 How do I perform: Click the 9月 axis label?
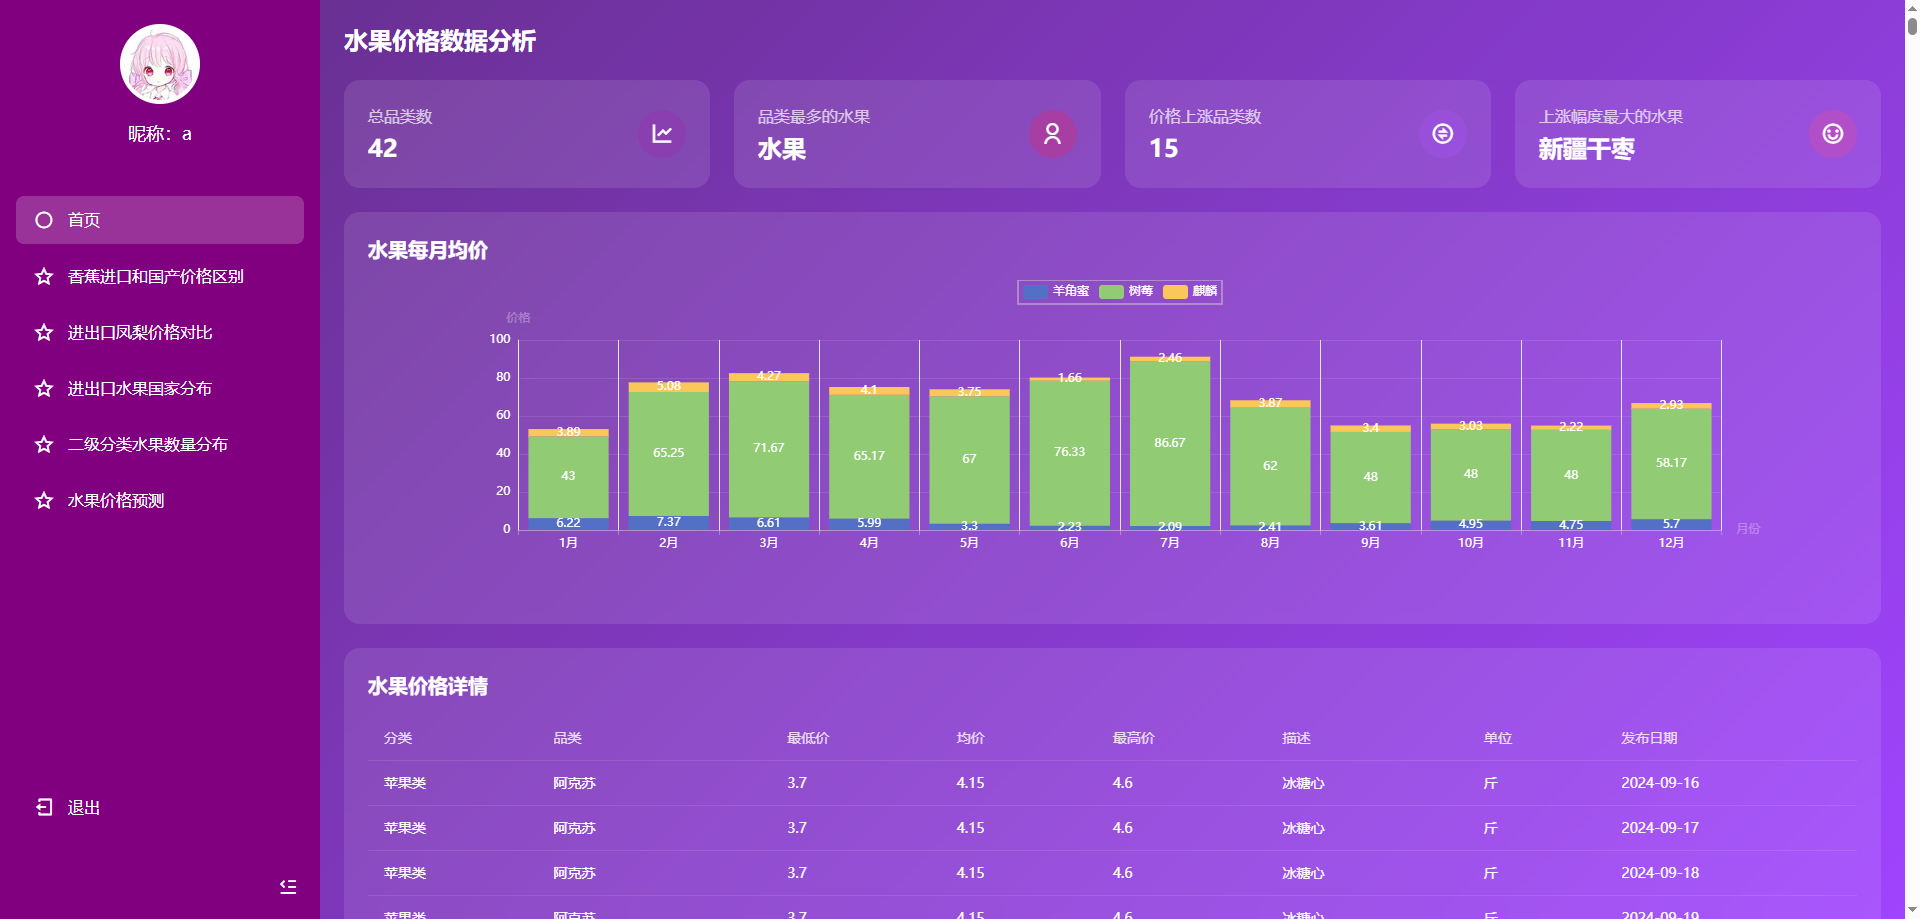1370,543
